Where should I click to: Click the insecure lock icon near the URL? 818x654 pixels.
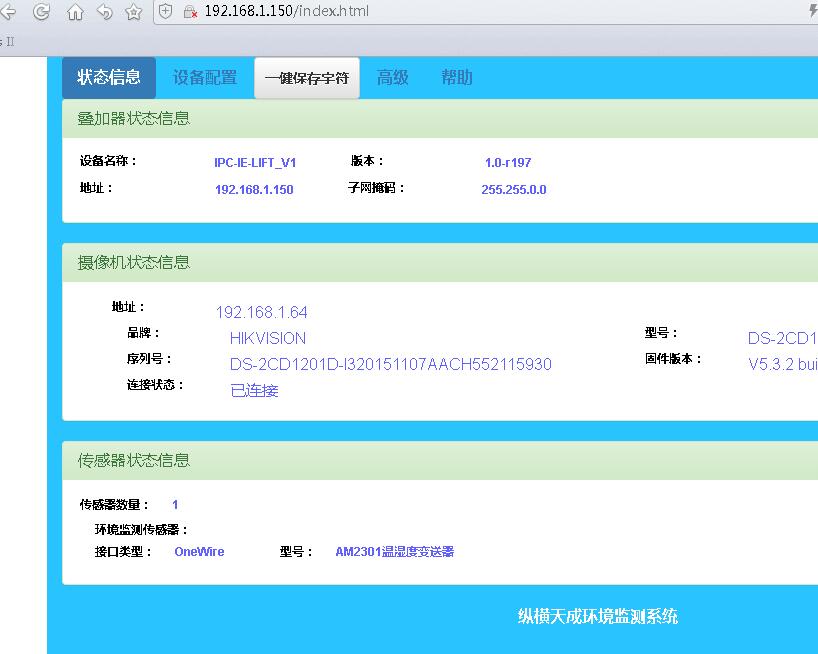pos(188,14)
